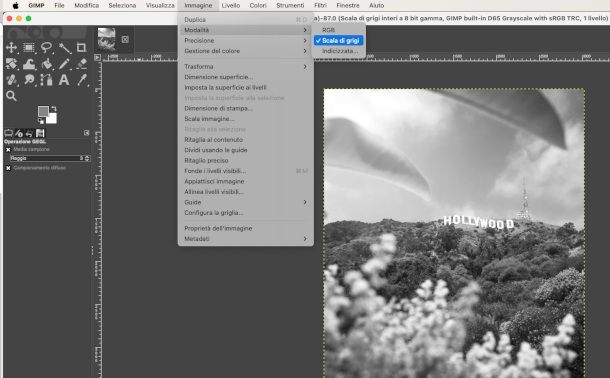
Task: Click the Raggio value stepper arrows
Action: [87, 158]
